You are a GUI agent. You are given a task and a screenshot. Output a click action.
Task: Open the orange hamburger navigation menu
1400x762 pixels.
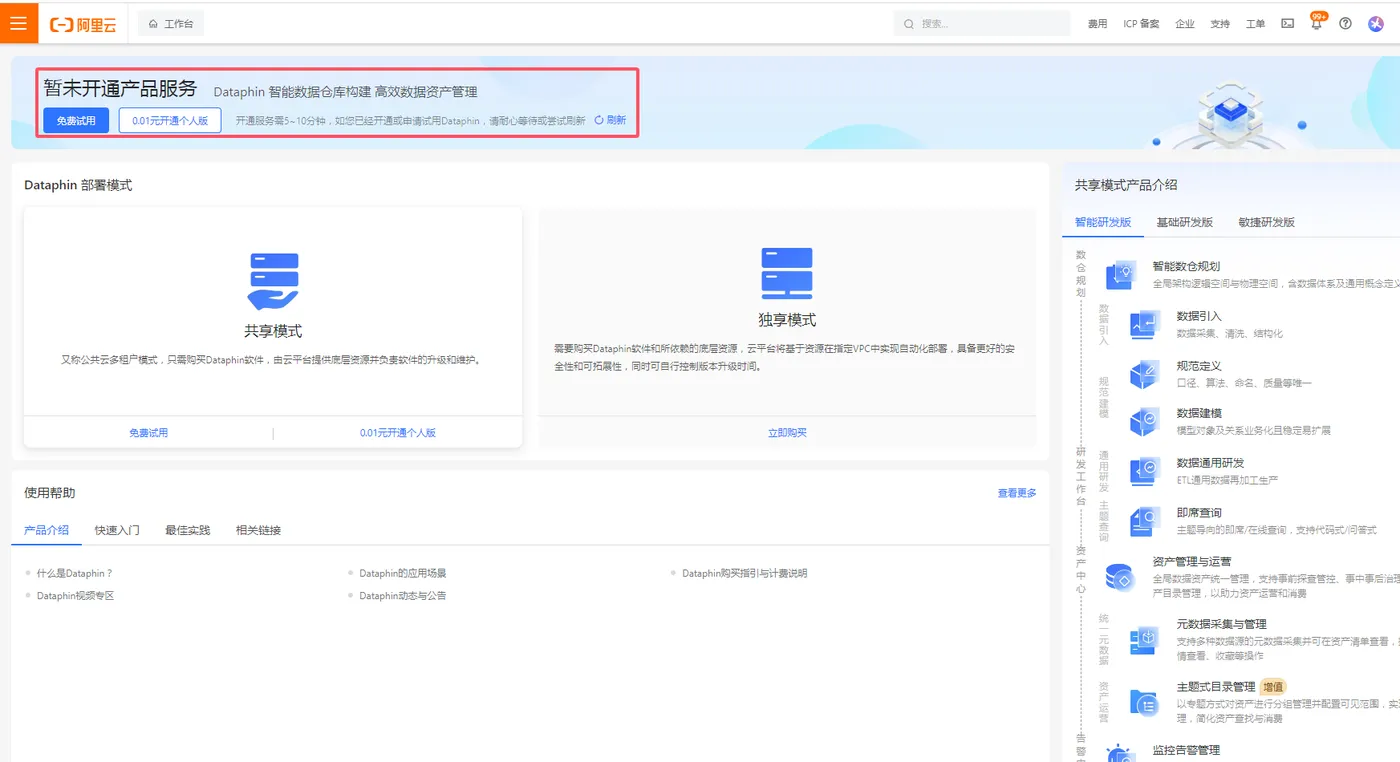click(19, 23)
